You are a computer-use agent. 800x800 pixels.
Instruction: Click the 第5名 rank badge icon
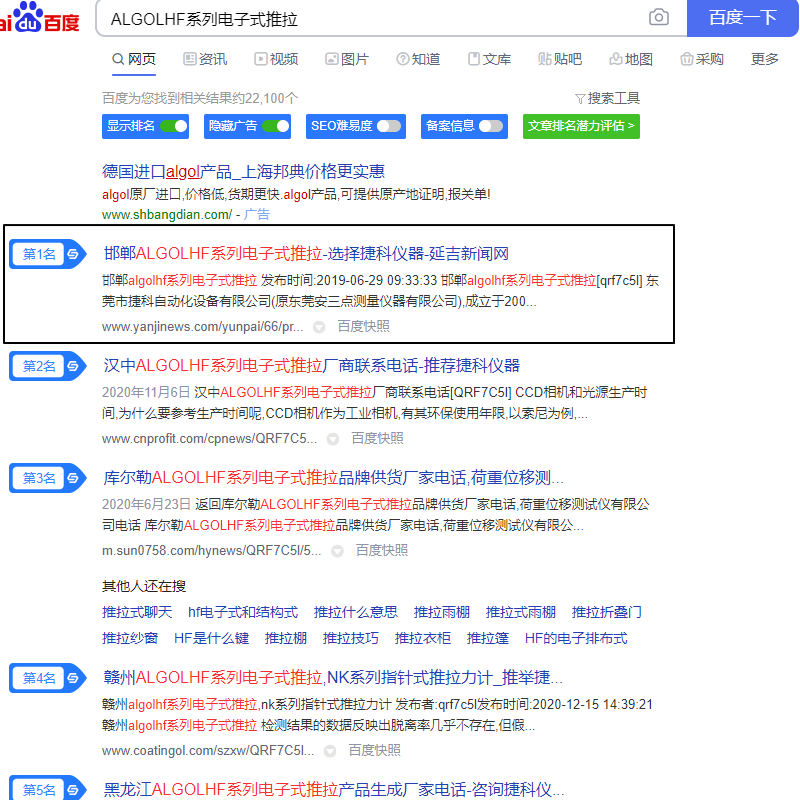pyautogui.click(x=47, y=789)
